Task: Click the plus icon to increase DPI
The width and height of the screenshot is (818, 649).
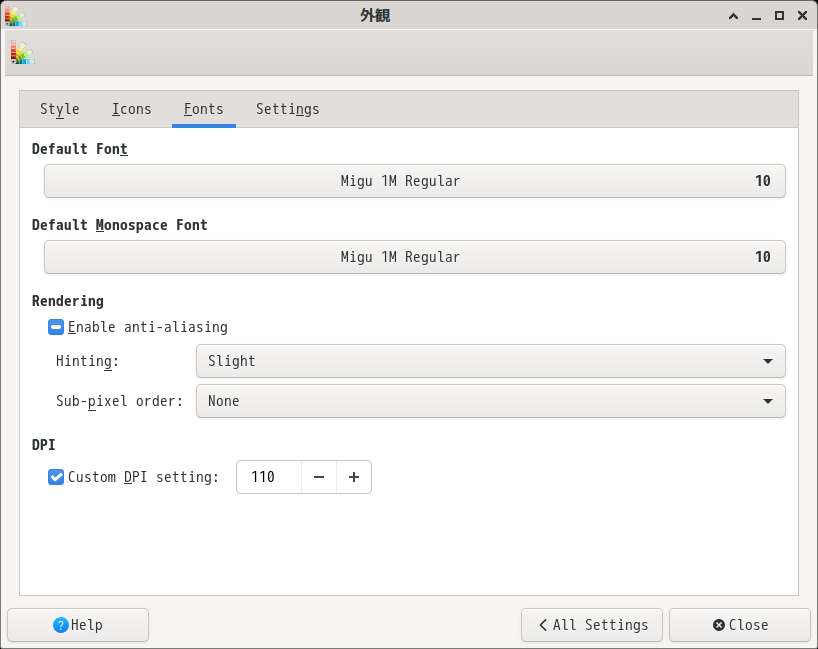Action: [x=354, y=477]
